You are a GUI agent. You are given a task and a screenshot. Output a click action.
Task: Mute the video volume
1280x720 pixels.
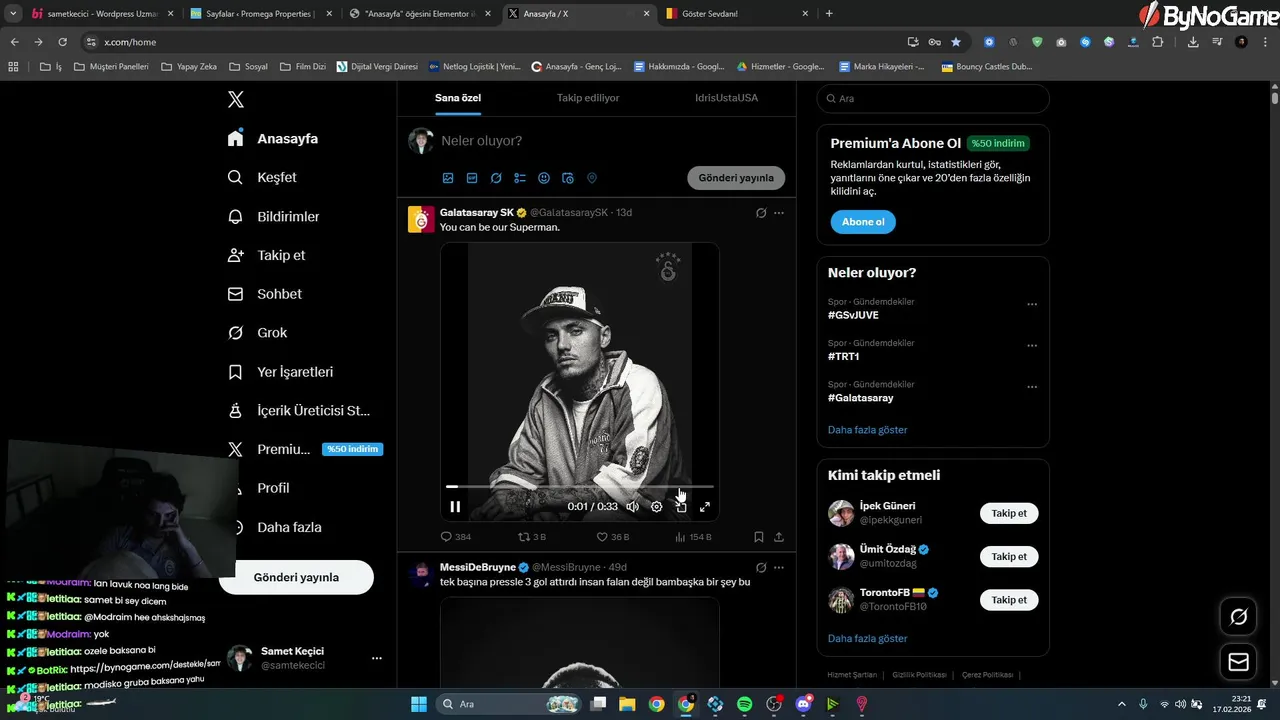click(x=632, y=507)
